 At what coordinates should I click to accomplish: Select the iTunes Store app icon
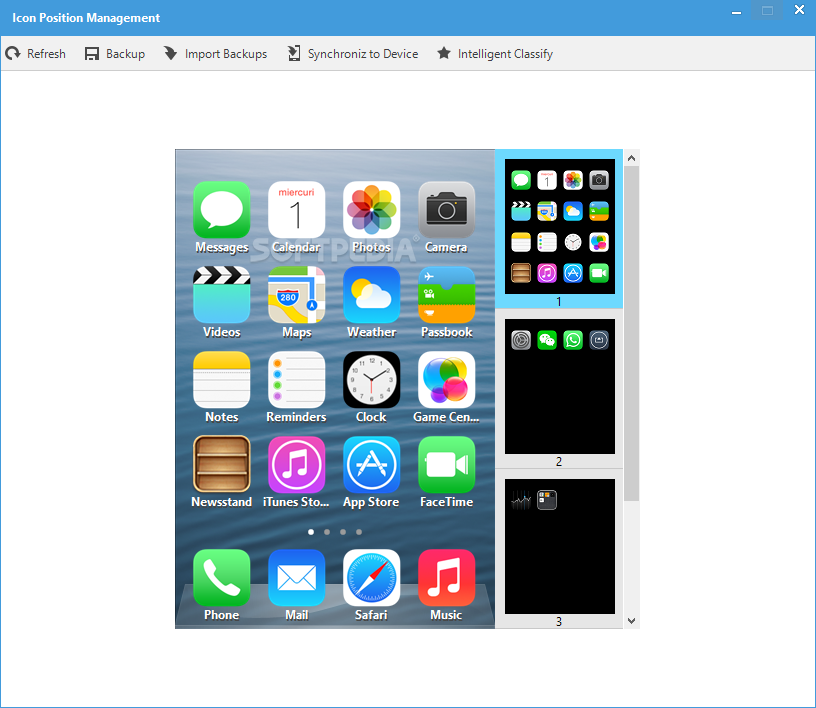tap(297, 464)
